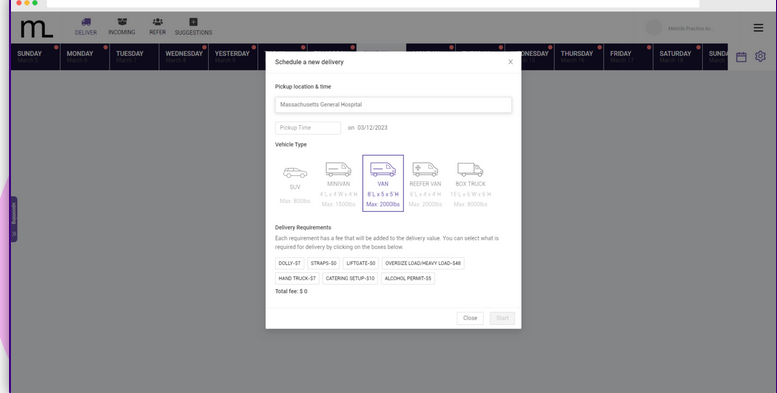This screenshot has height=393, width=777.
Task: Click the Vehicle Type label
Action: [x=291, y=145]
